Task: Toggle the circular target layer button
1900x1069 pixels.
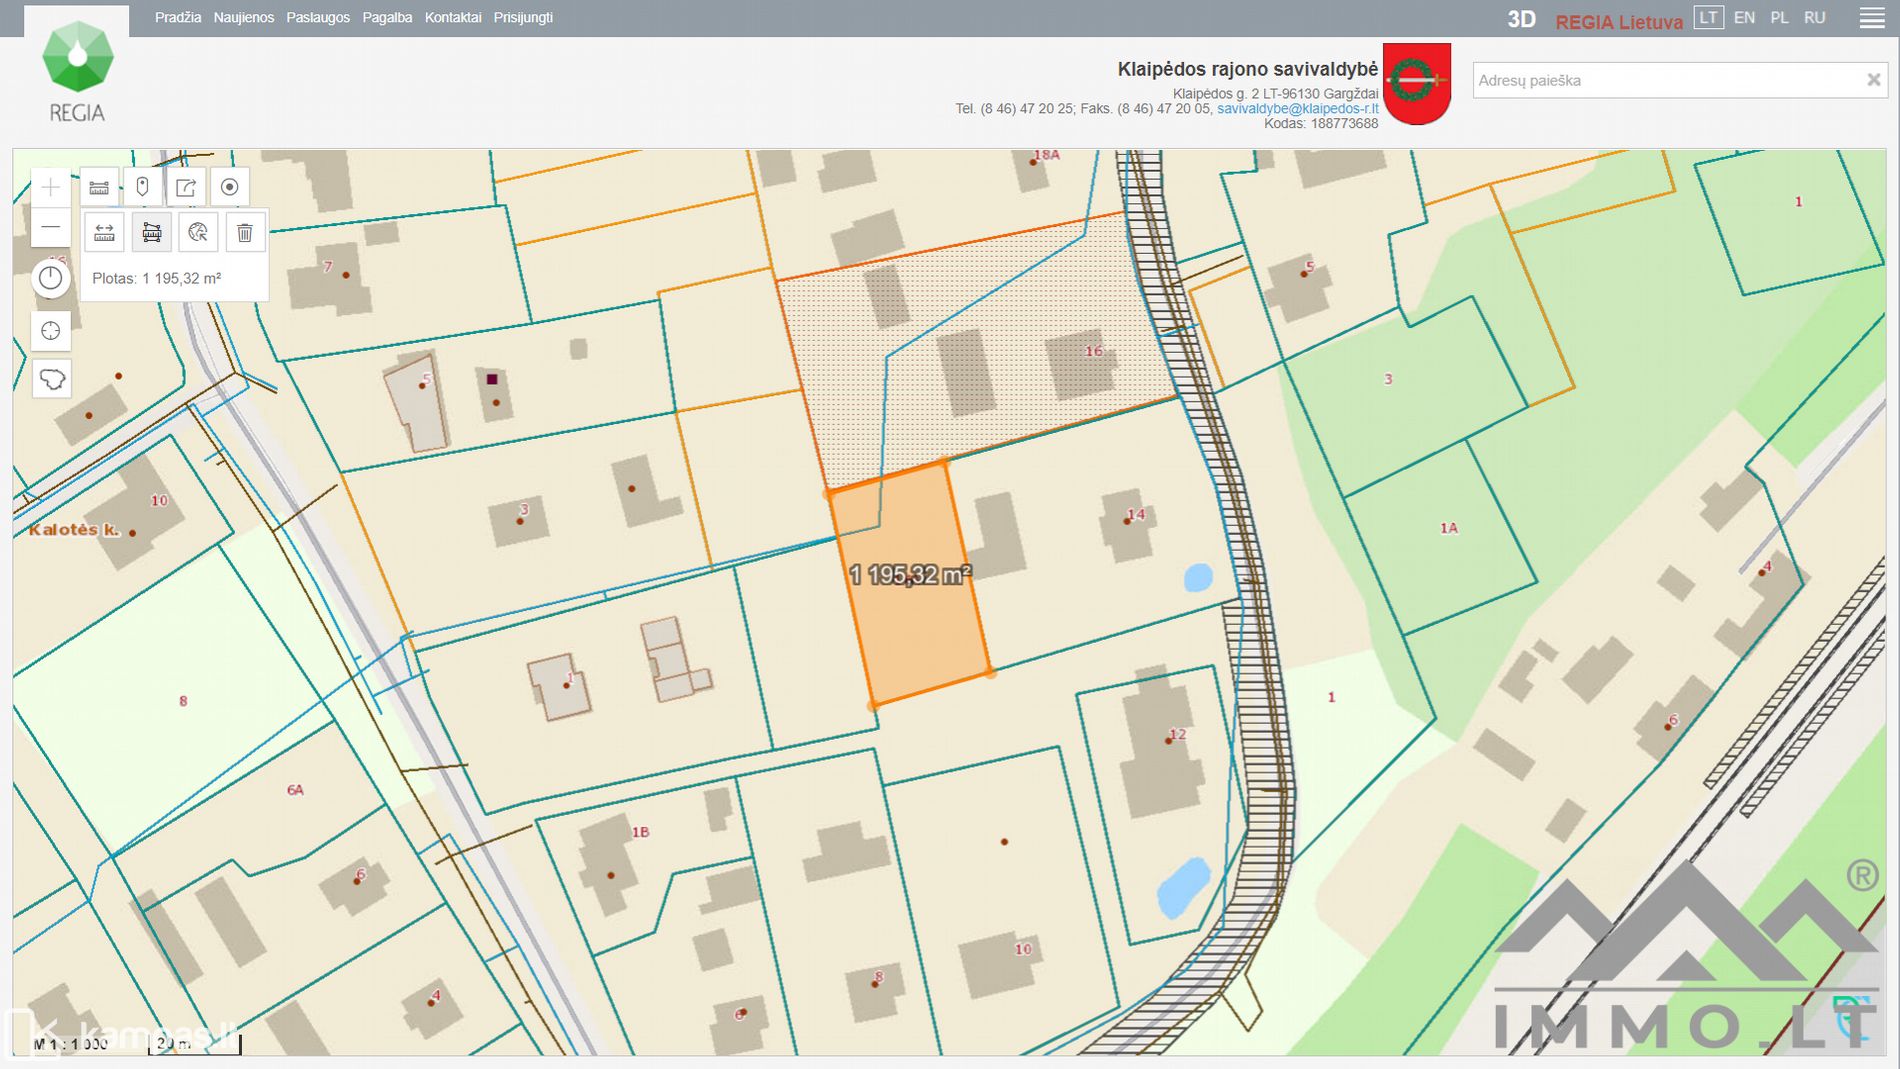Action: click(x=229, y=187)
